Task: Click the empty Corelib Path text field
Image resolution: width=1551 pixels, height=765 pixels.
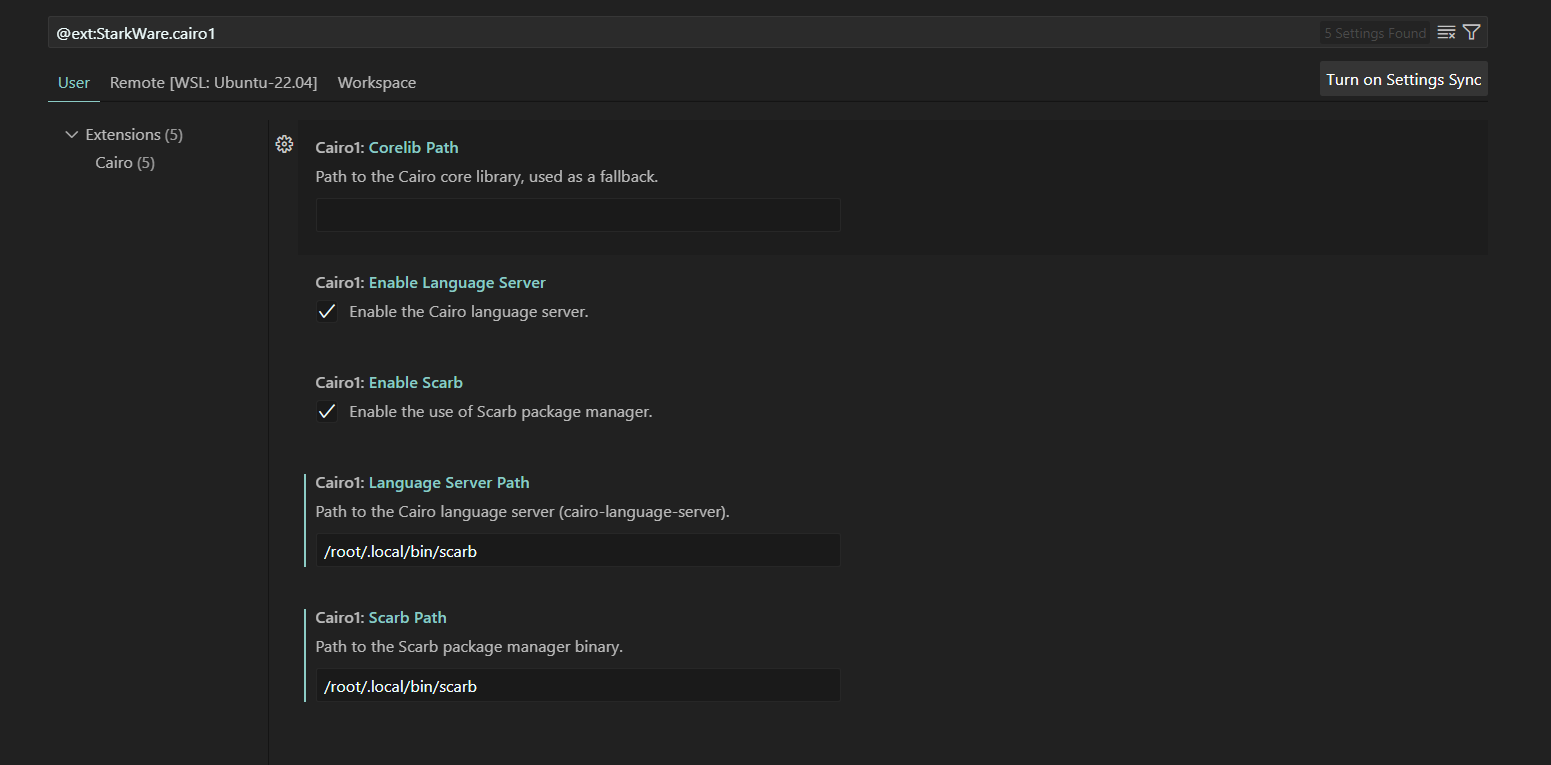Action: [578, 215]
